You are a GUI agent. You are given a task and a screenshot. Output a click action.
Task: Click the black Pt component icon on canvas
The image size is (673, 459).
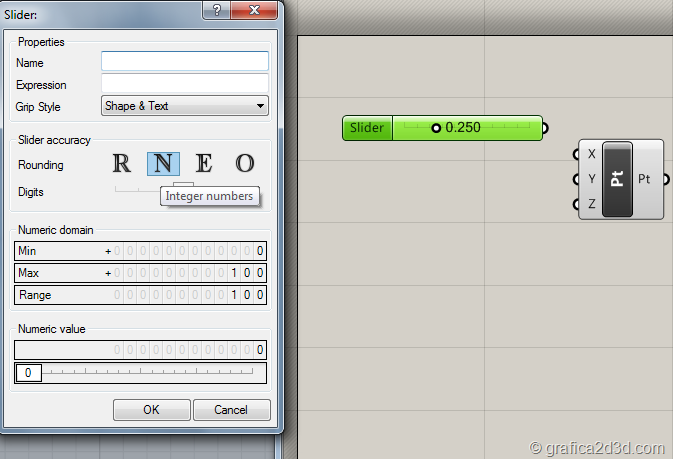click(617, 180)
